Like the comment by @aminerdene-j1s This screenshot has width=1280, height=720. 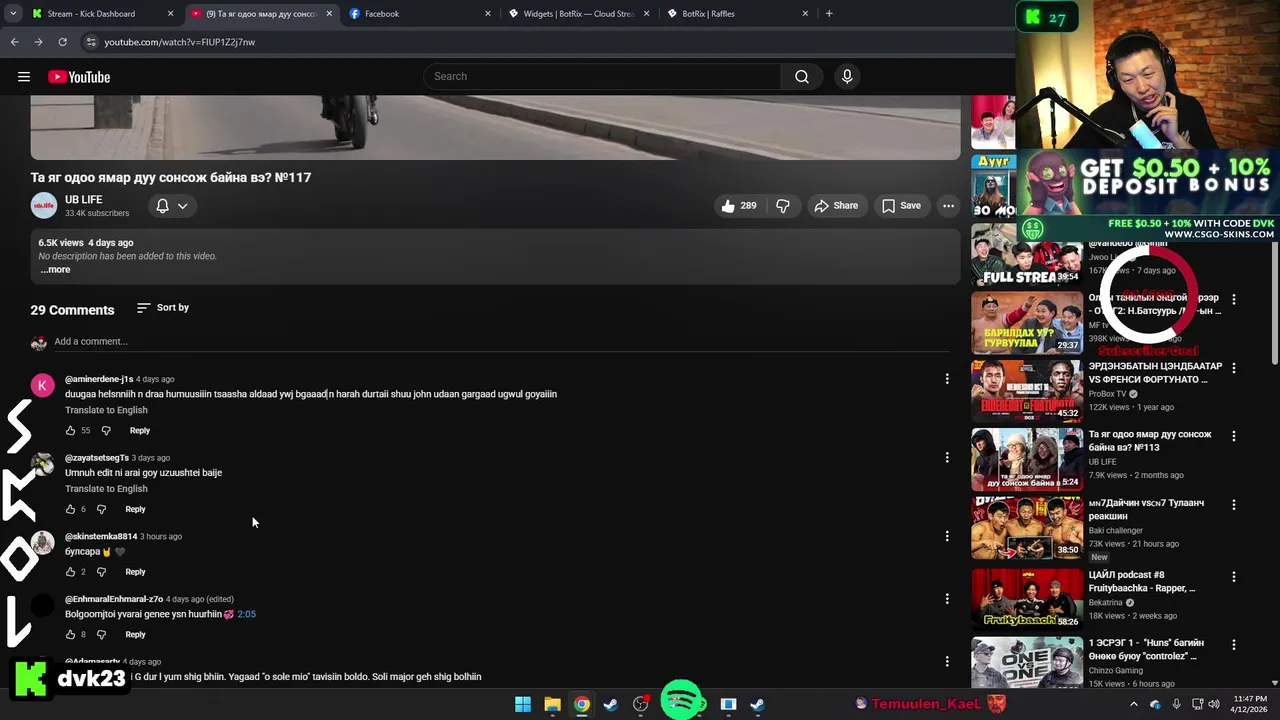pos(70,431)
